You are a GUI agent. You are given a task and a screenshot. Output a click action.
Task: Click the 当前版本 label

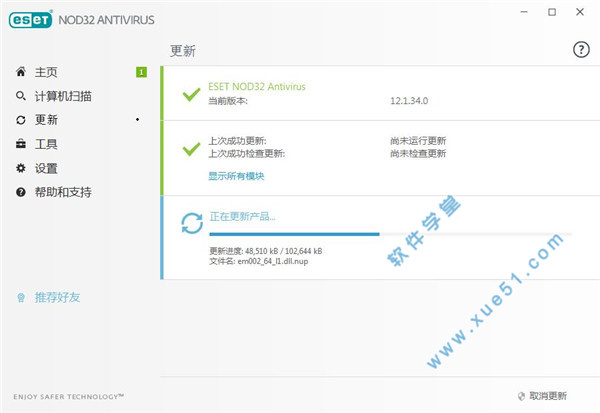tap(228, 101)
